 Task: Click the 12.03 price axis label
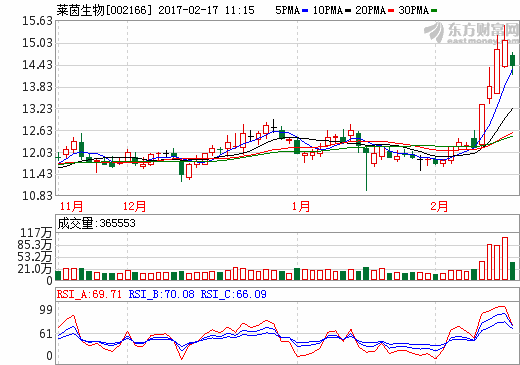point(37,153)
